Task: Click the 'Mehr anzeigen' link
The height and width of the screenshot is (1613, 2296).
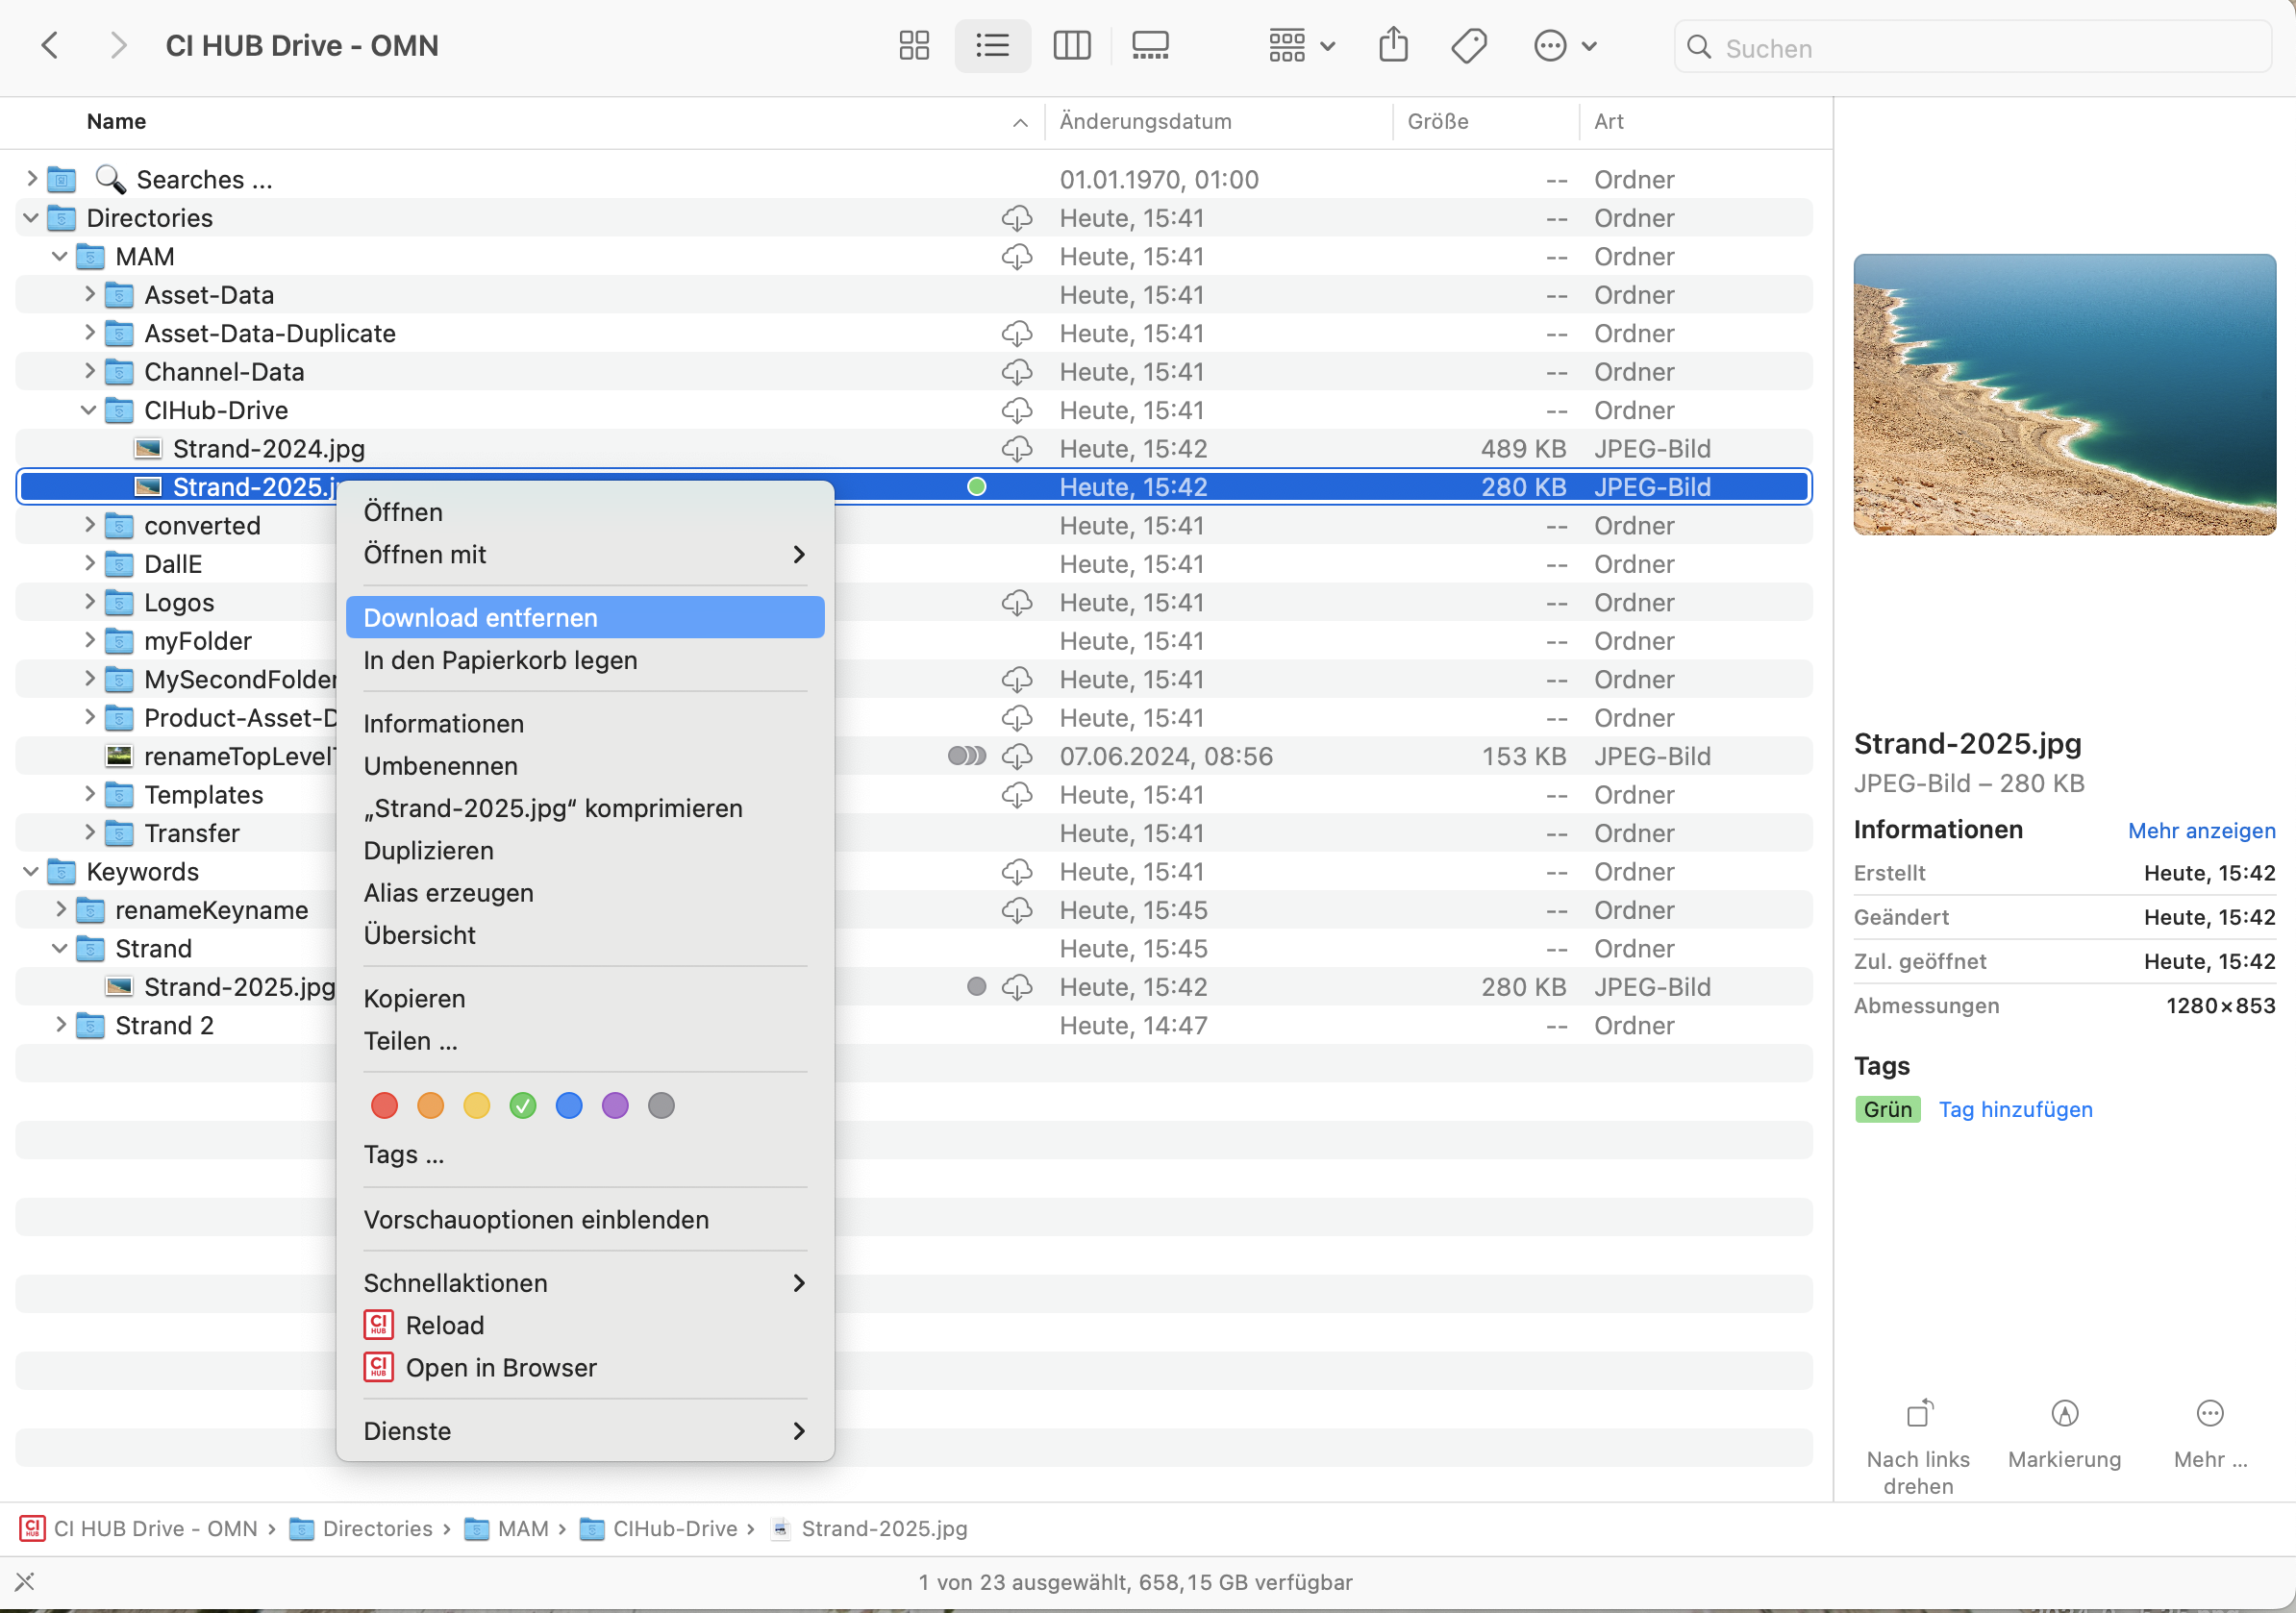Action: 2200,830
